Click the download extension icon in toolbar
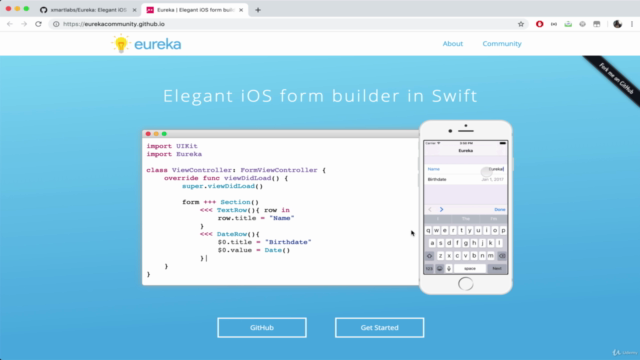 tap(568, 24)
